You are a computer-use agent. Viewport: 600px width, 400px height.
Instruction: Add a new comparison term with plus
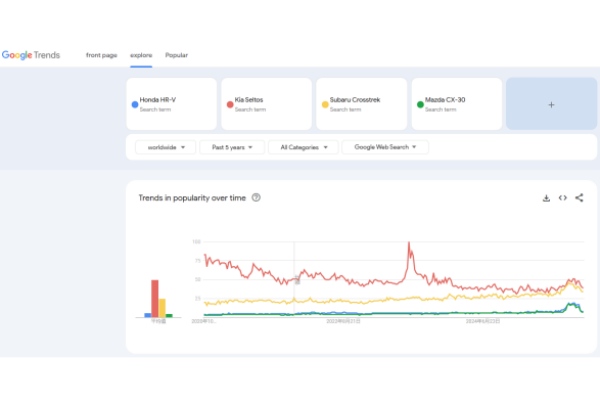coord(551,104)
